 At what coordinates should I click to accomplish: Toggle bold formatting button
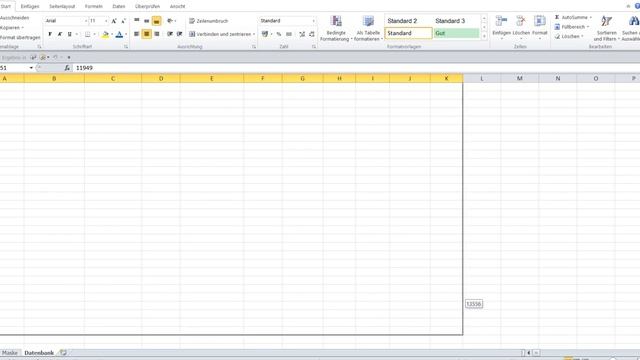[x=50, y=34]
